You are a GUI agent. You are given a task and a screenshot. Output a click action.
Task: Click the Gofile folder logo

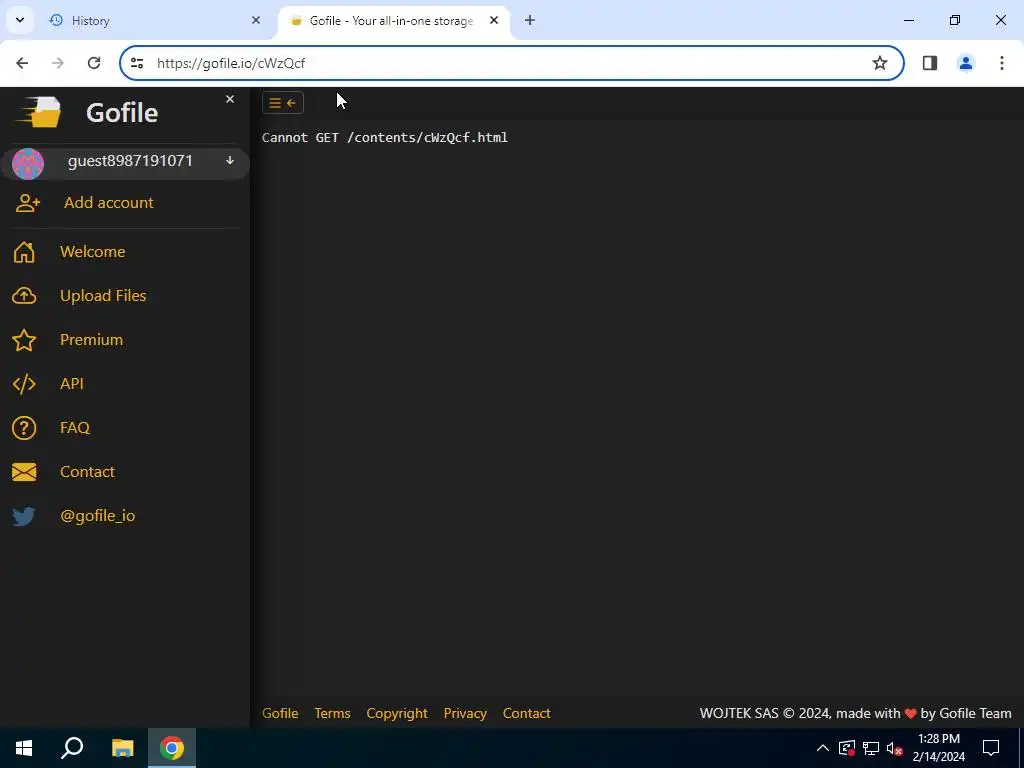(39, 112)
